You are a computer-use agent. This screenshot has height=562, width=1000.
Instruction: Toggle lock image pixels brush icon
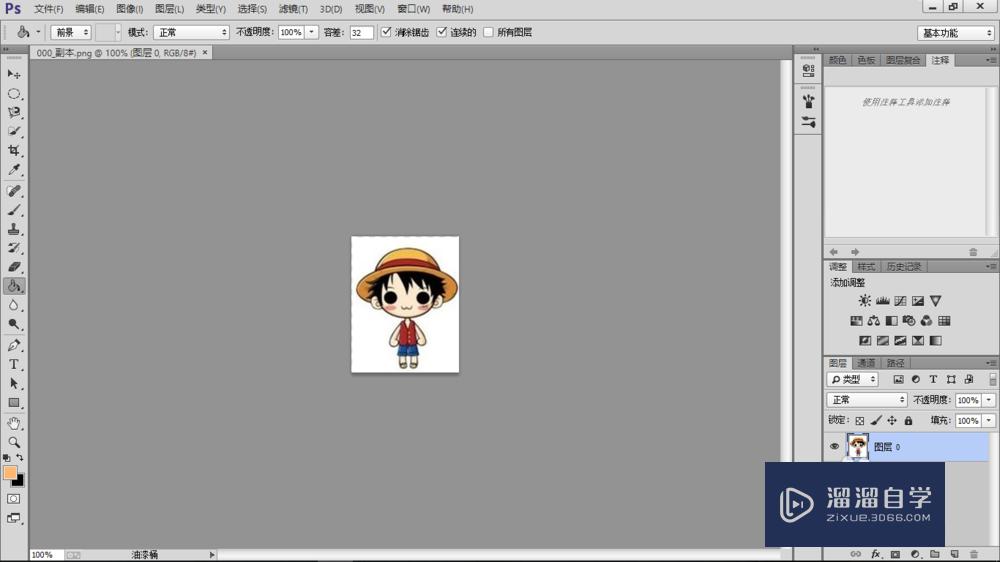pyautogui.click(x=876, y=420)
